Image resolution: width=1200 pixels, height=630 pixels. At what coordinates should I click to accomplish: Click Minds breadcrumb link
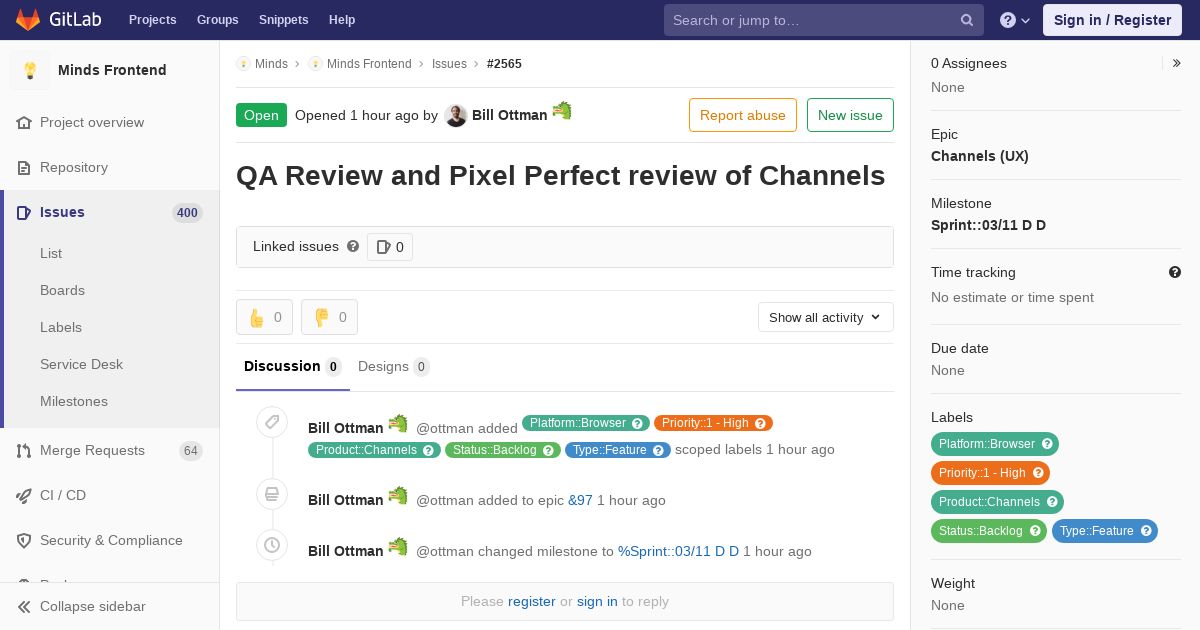(x=271, y=63)
